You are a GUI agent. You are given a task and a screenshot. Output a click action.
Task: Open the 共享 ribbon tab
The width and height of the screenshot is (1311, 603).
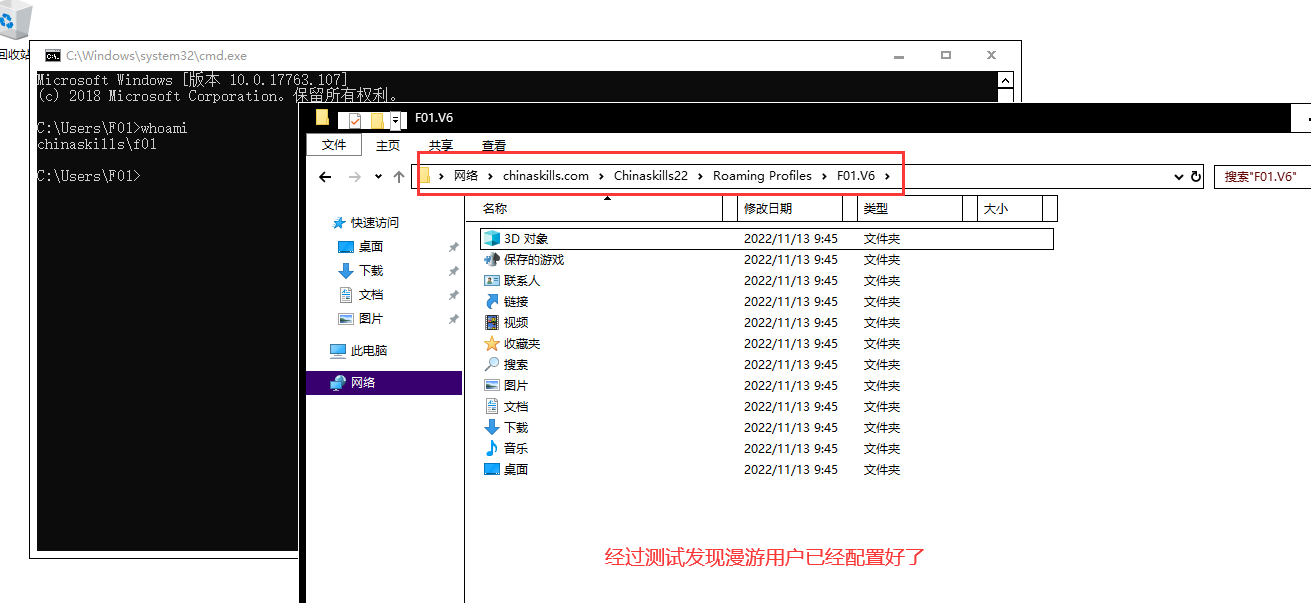click(x=441, y=146)
